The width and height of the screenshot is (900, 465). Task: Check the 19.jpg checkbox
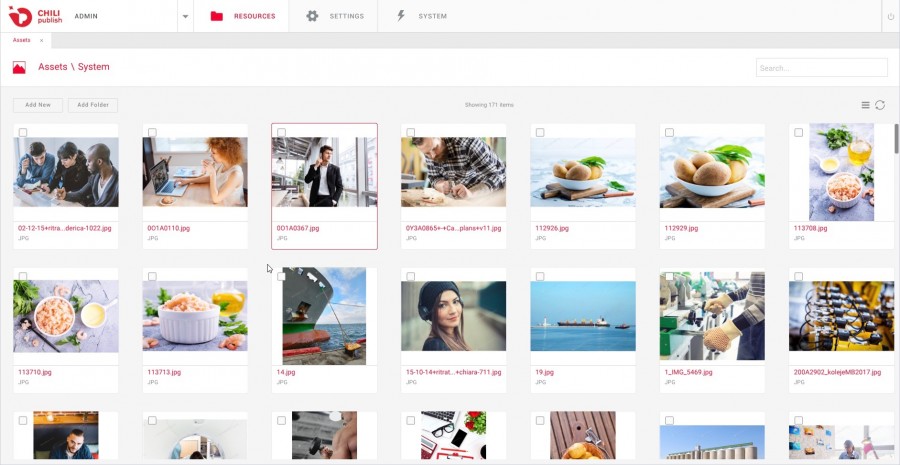540,277
